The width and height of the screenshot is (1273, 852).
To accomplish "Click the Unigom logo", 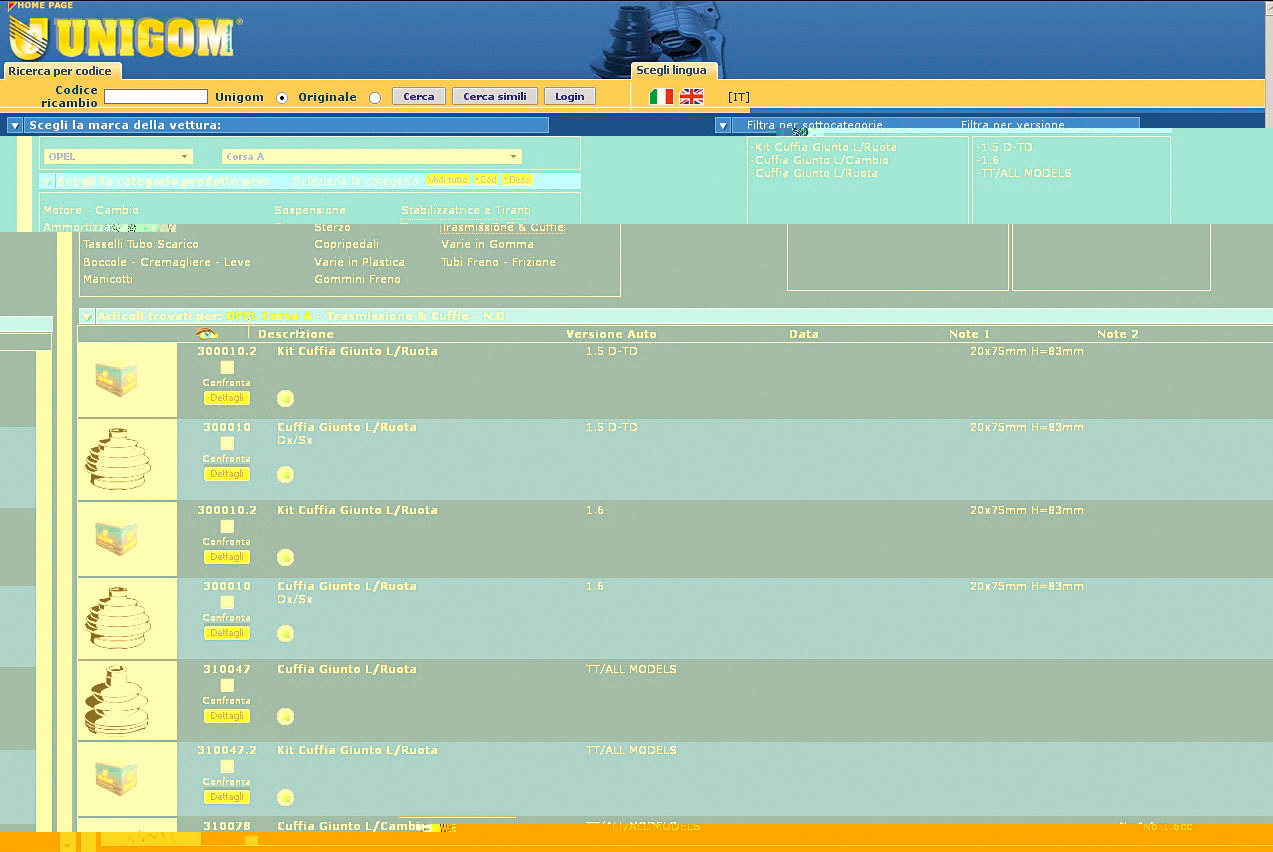I will (x=123, y=38).
